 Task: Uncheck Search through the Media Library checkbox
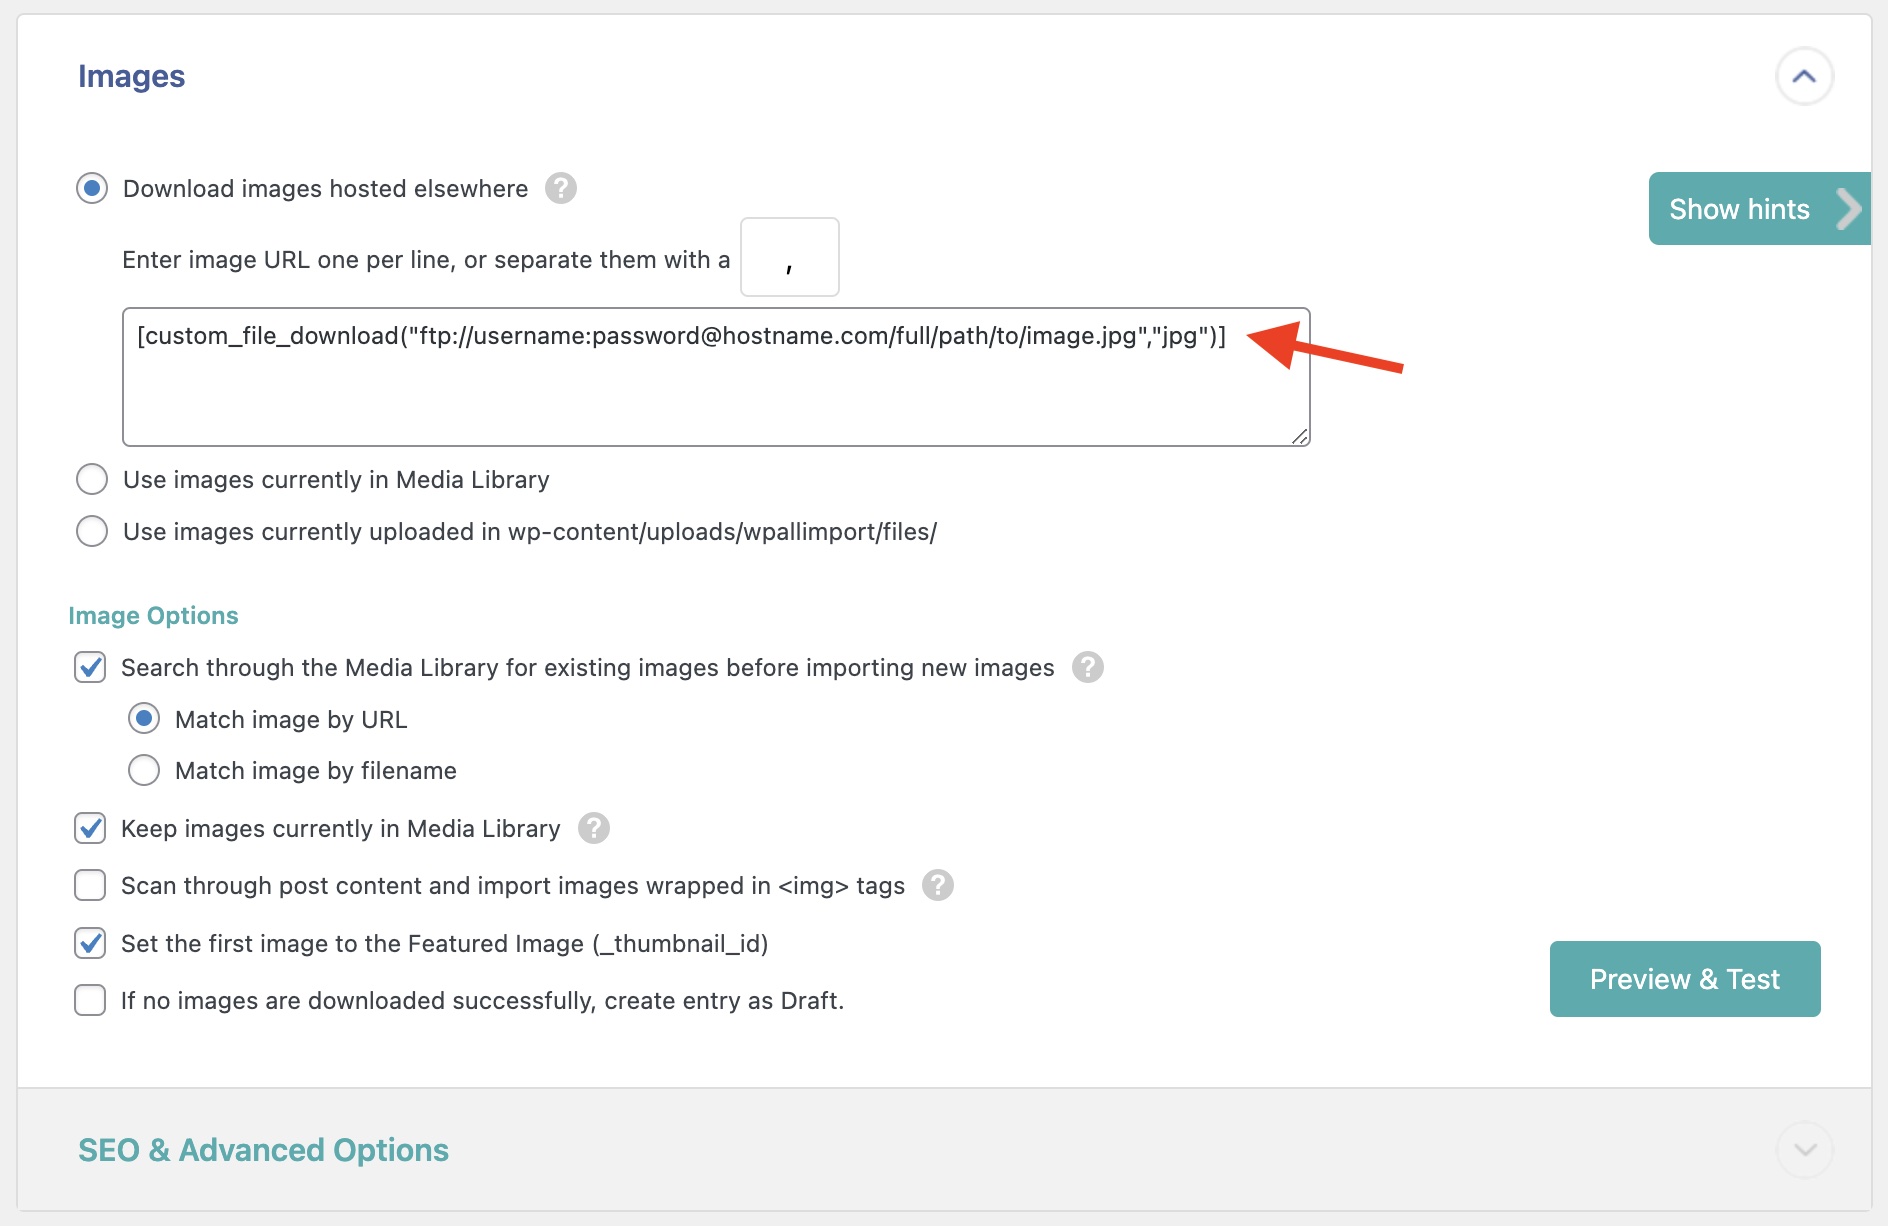pyautogui.click(x=90, y=667)
